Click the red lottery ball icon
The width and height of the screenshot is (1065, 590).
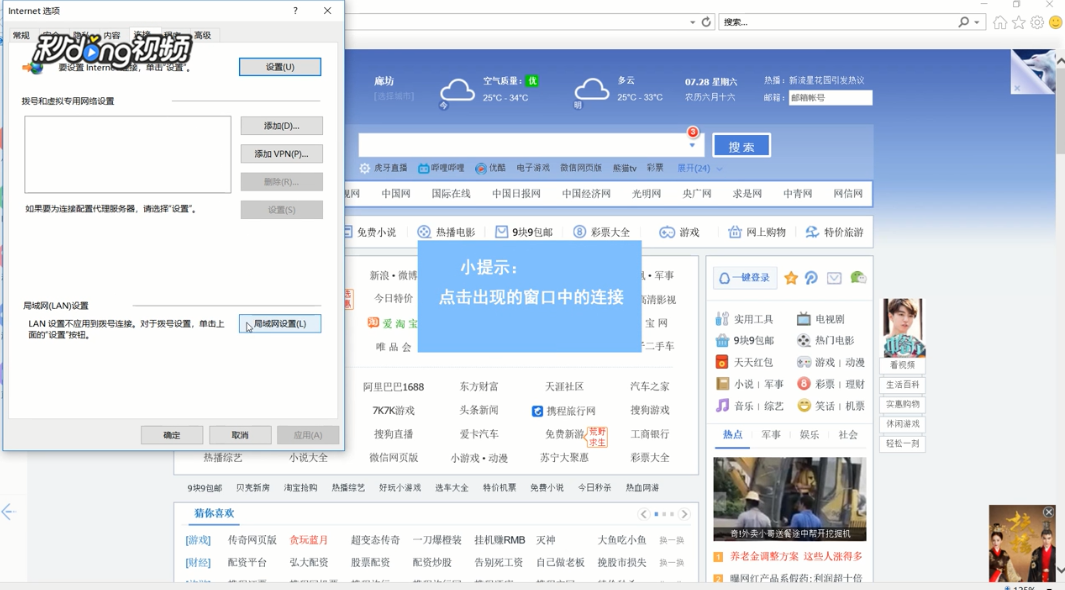804,384
